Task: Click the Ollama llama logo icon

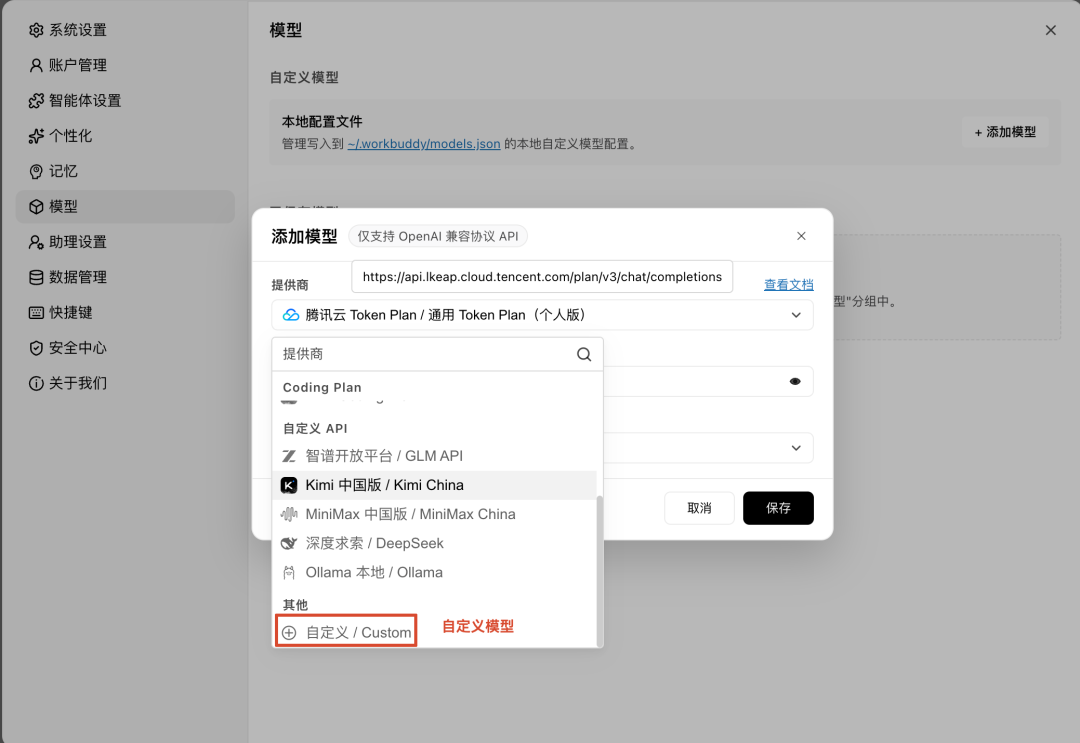Action: (289, 572)
